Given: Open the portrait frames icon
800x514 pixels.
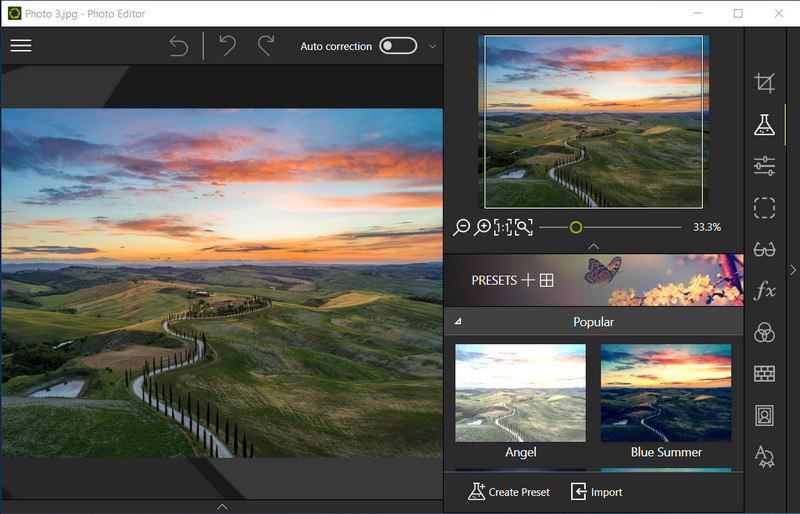Looking at the screenshot, I should coord(764,415).
